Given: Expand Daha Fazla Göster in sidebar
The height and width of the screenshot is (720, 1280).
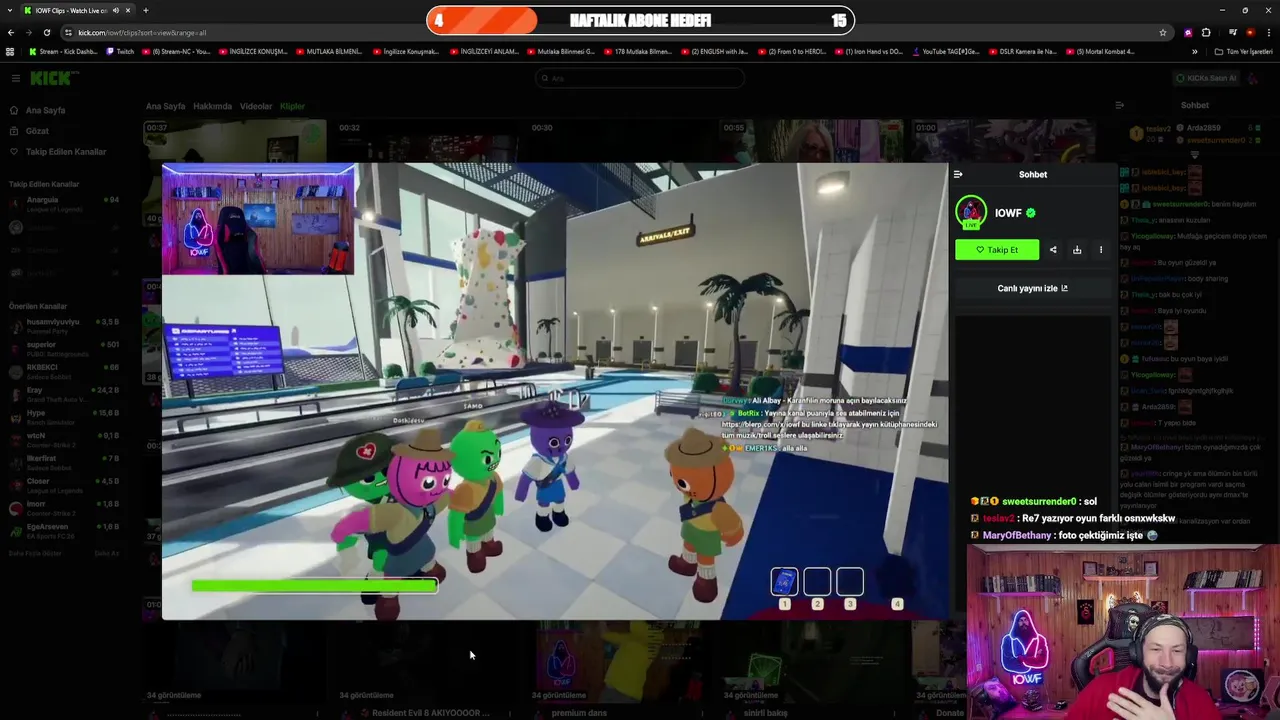Looking at the screenshot, I should coord(35,553).
